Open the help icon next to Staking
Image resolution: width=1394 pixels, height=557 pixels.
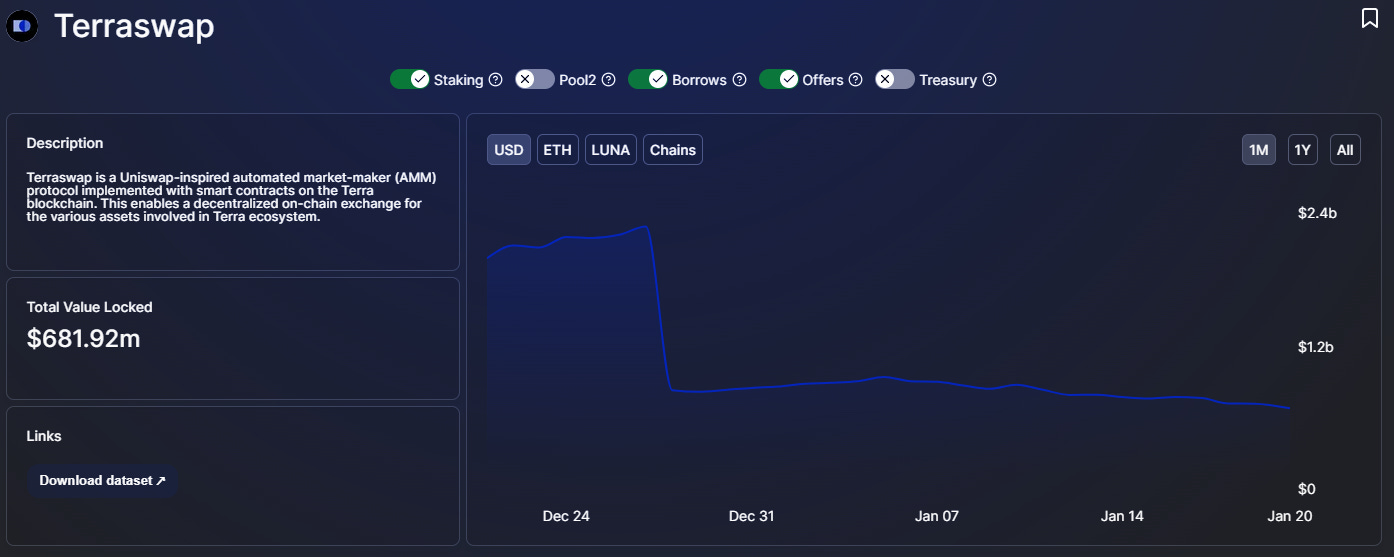tap(495, 80)
